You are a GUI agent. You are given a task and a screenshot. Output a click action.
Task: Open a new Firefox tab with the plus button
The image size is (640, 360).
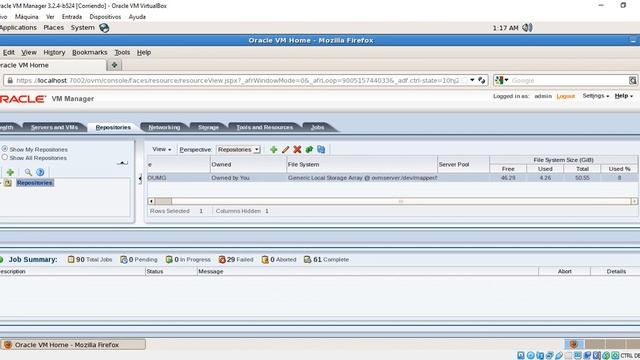tap(114, 65)
